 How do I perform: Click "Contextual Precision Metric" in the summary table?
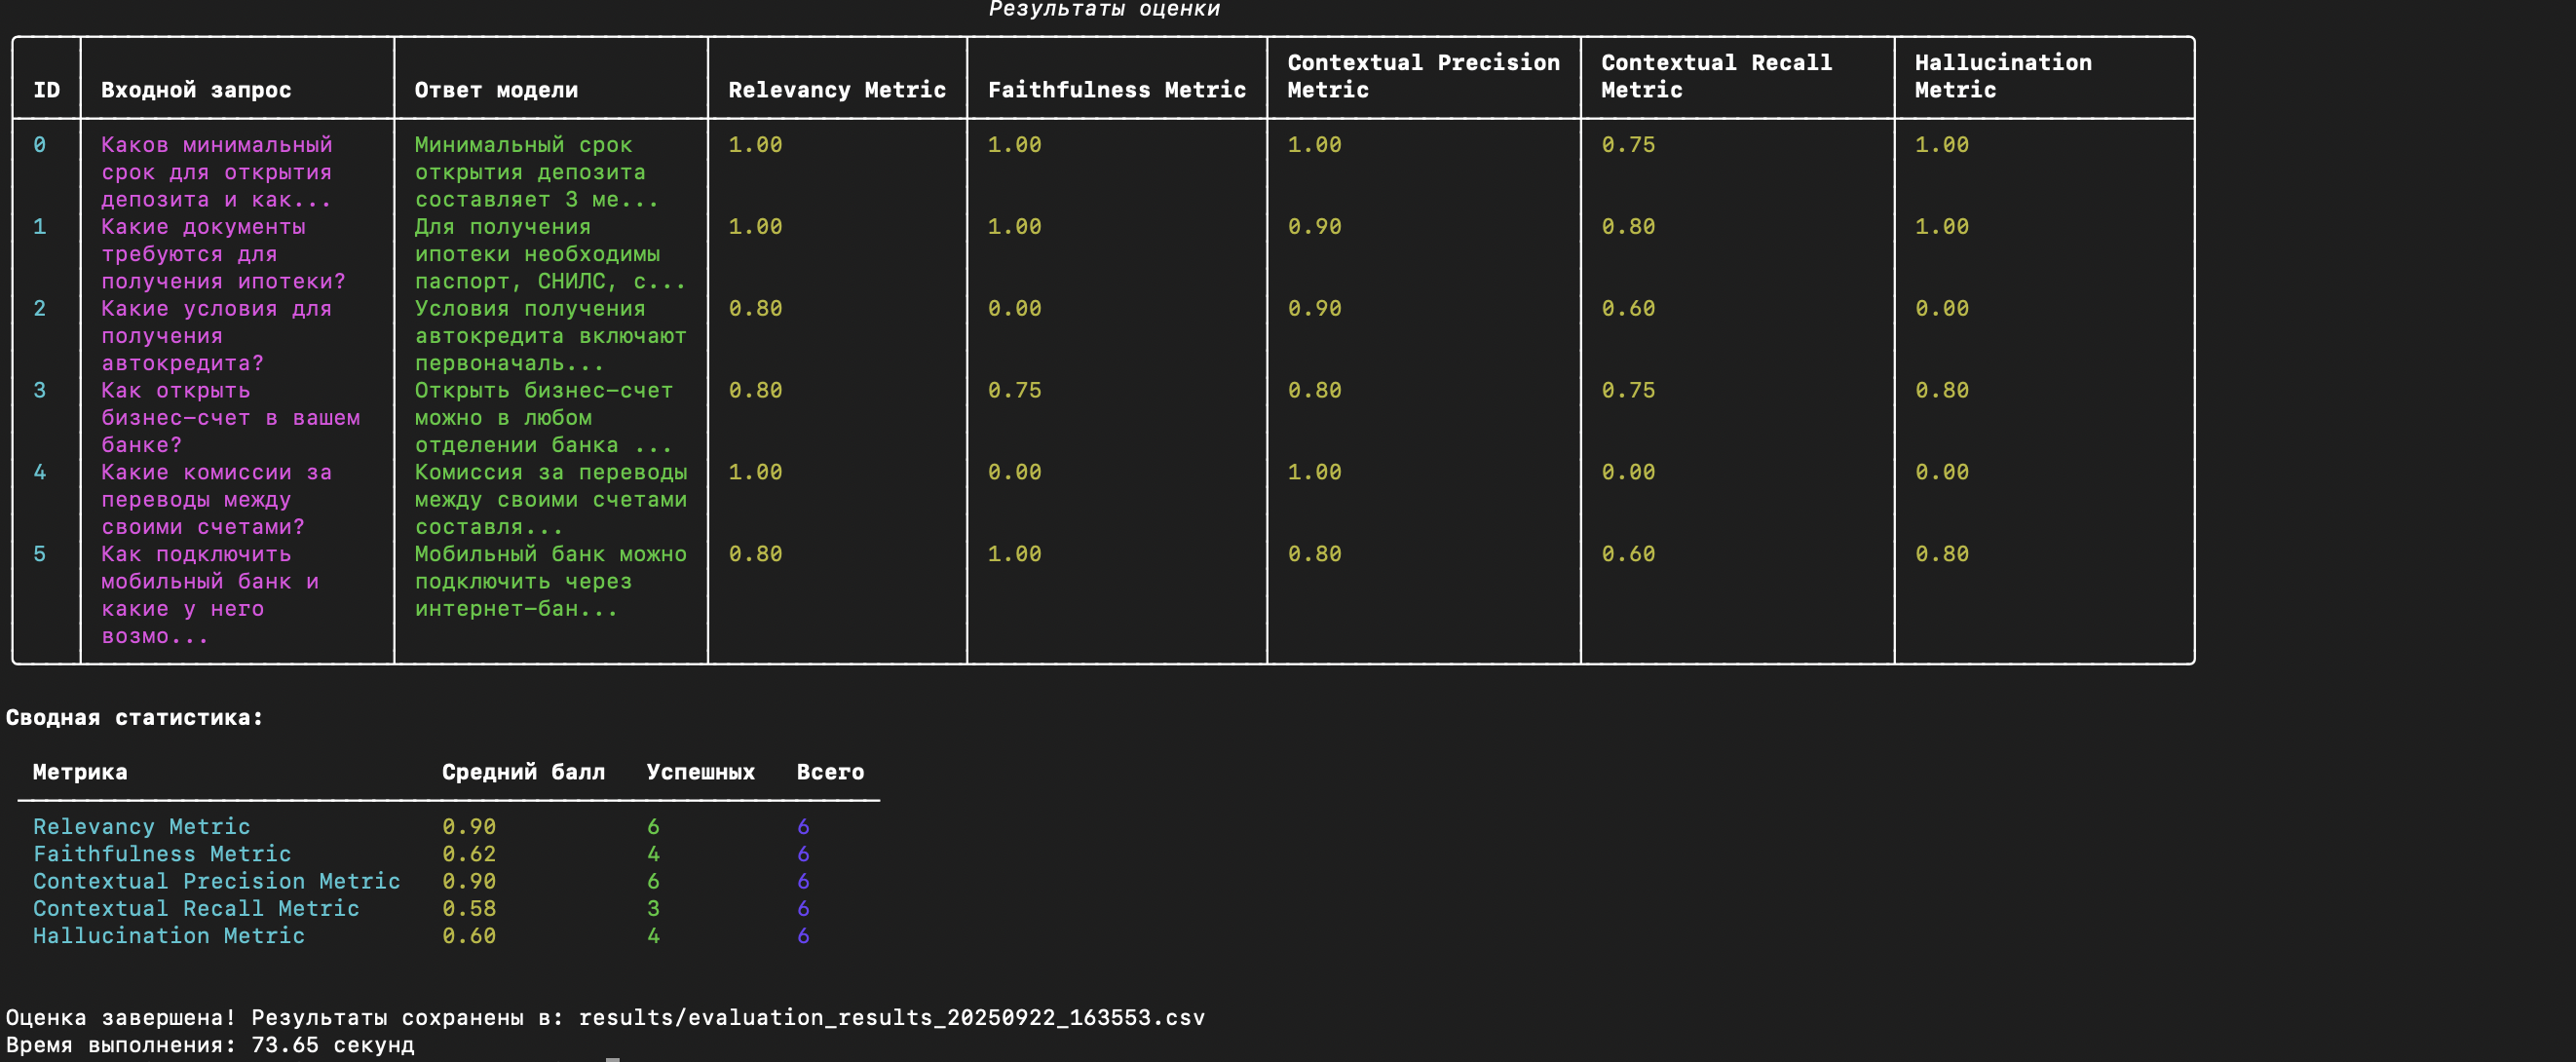click(216, 881)
